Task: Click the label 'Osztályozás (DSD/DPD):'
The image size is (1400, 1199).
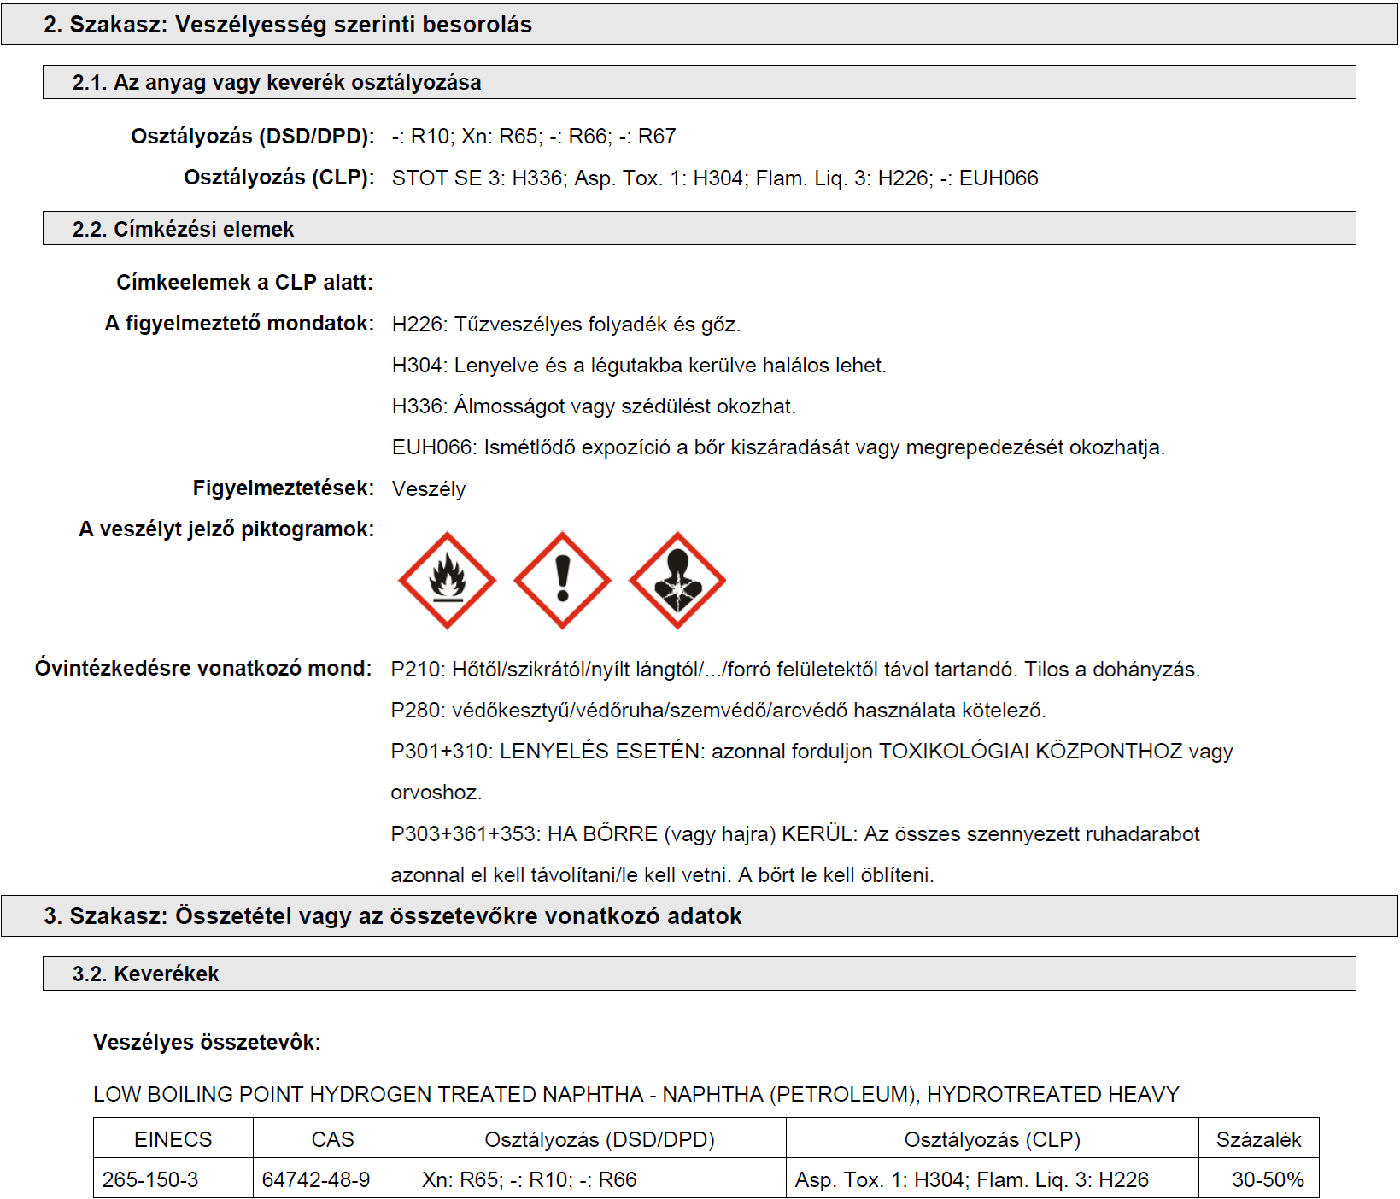Action: coord(252,136)
